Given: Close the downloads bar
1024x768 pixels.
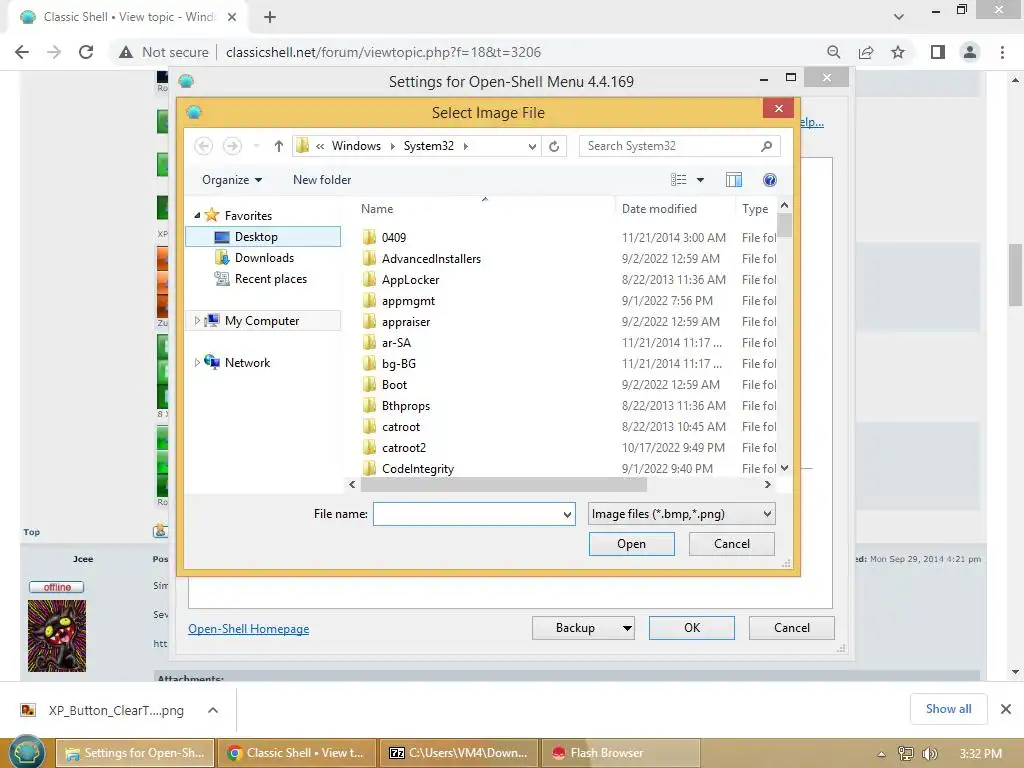Looking at the screenshot, I should point(1006,709).
